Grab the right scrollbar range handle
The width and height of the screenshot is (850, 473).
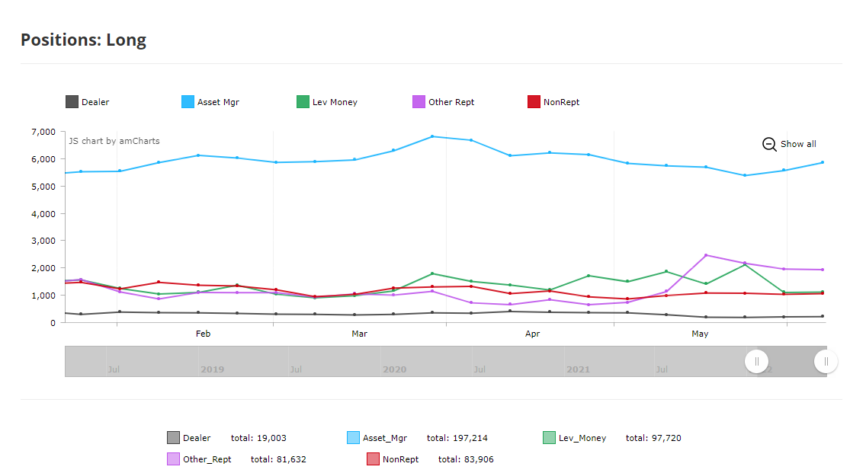(x=826, y=361)
